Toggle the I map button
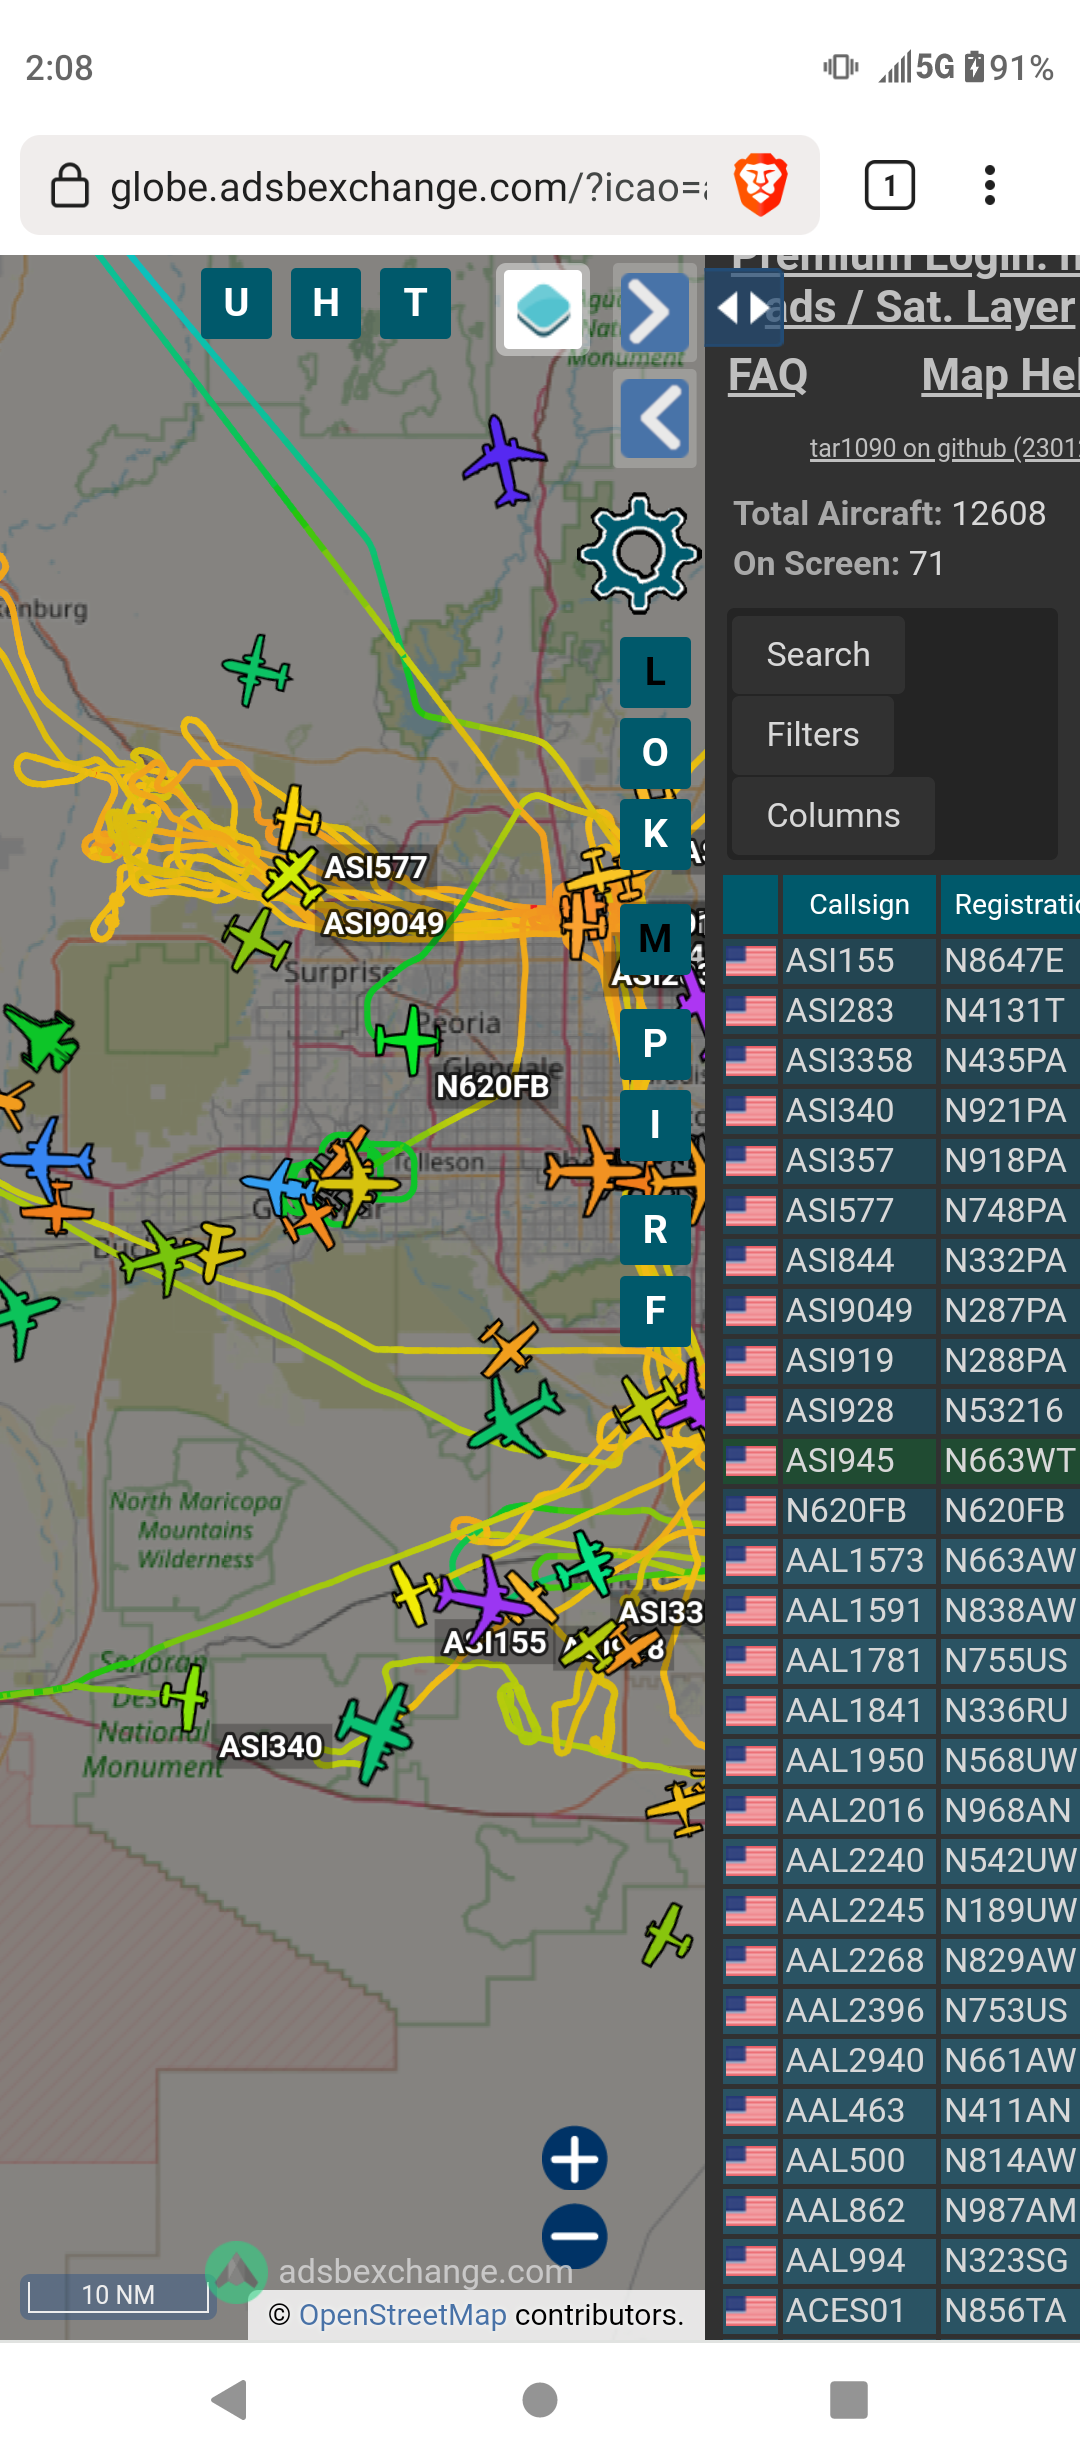 pyautogui.click(x=655, y=1125)
